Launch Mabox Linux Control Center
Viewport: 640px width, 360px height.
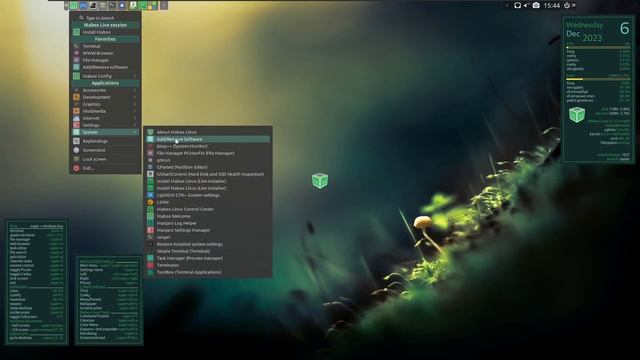pos(208,209)
